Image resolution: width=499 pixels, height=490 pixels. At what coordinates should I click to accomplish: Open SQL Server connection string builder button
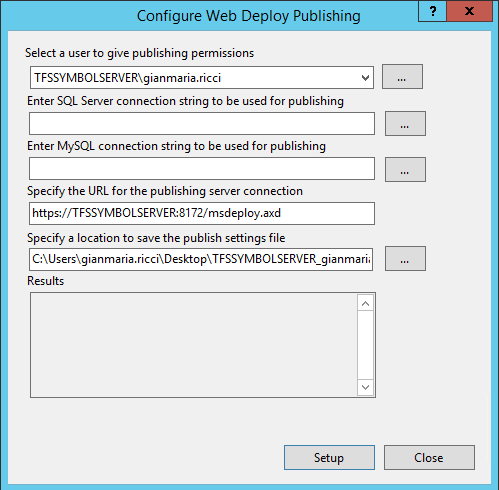(405, 124)
